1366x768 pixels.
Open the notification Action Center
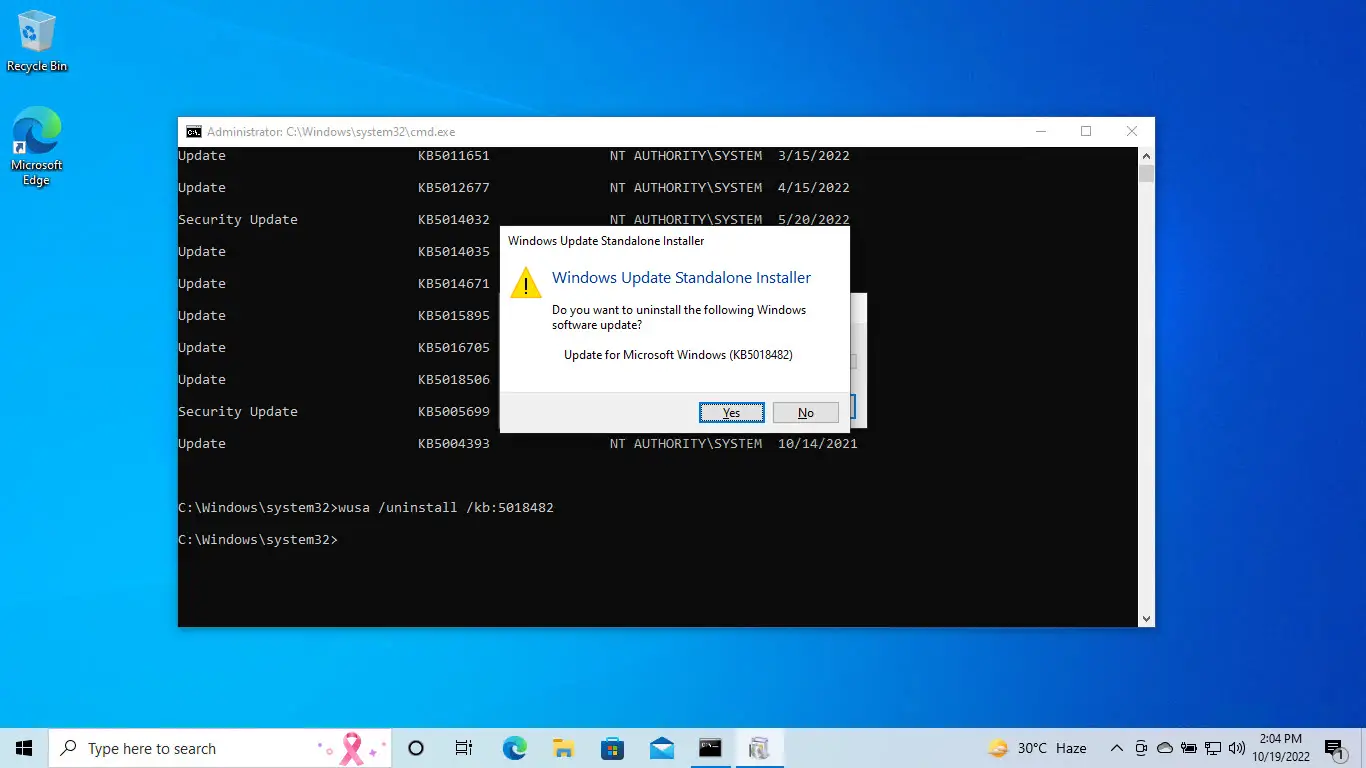1335,748
